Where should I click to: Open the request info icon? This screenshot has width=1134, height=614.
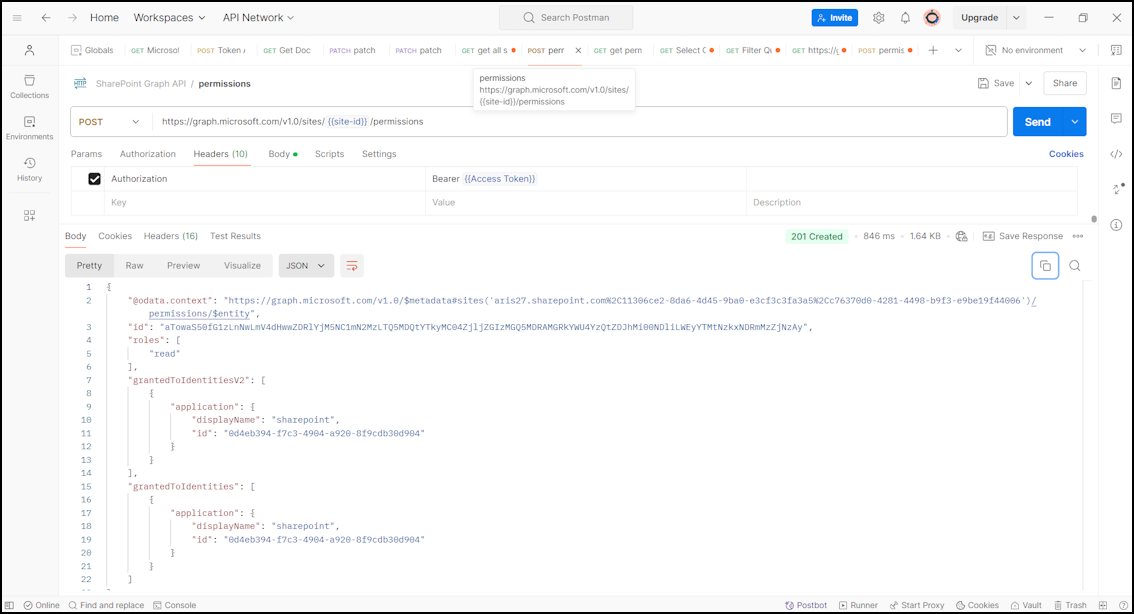tap(1116, 225)
